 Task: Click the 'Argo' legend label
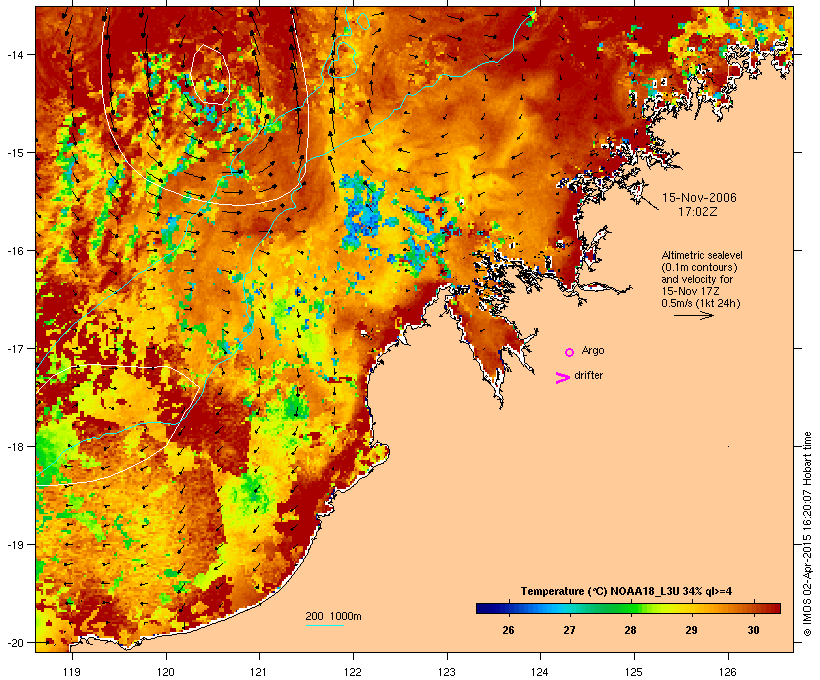[593, 350]
